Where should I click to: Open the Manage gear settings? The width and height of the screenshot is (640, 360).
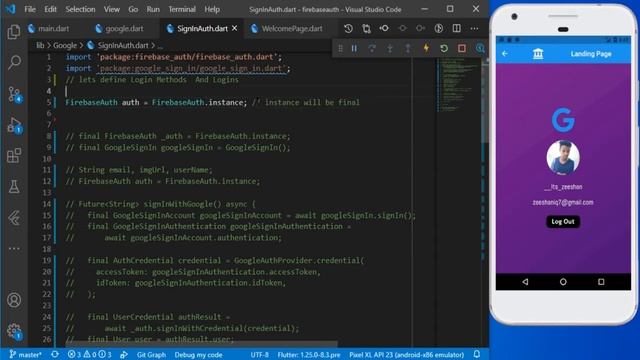(x=15, y=331)
